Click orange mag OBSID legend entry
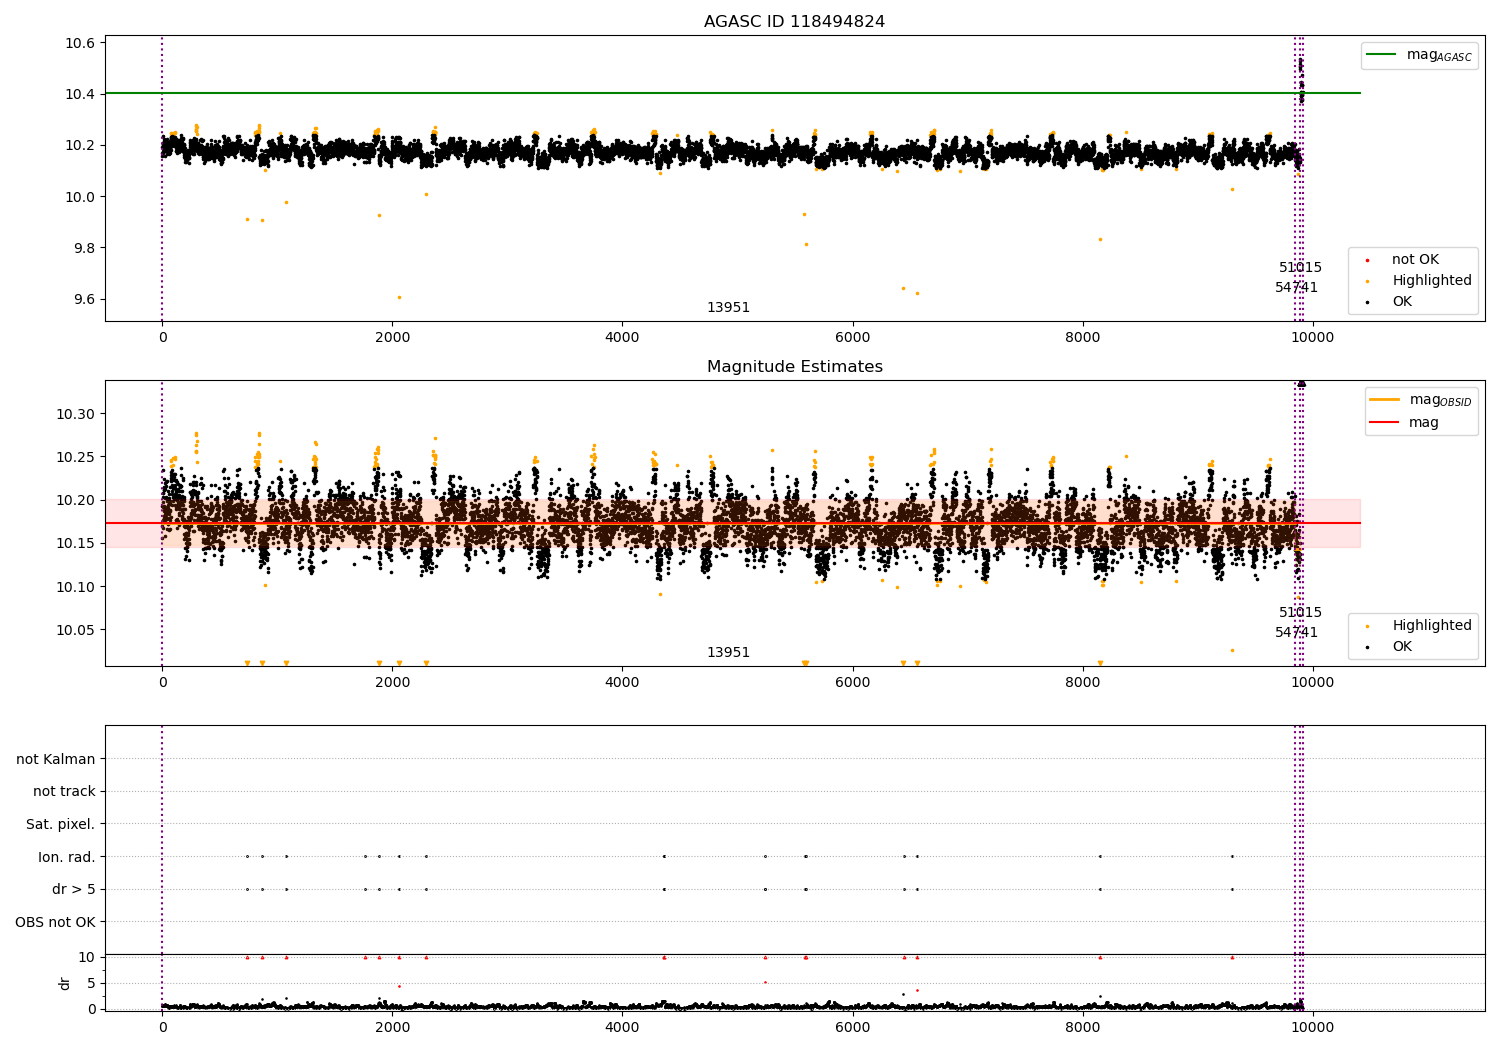The image size is (1500, 1050). [x=1422, y=400]
